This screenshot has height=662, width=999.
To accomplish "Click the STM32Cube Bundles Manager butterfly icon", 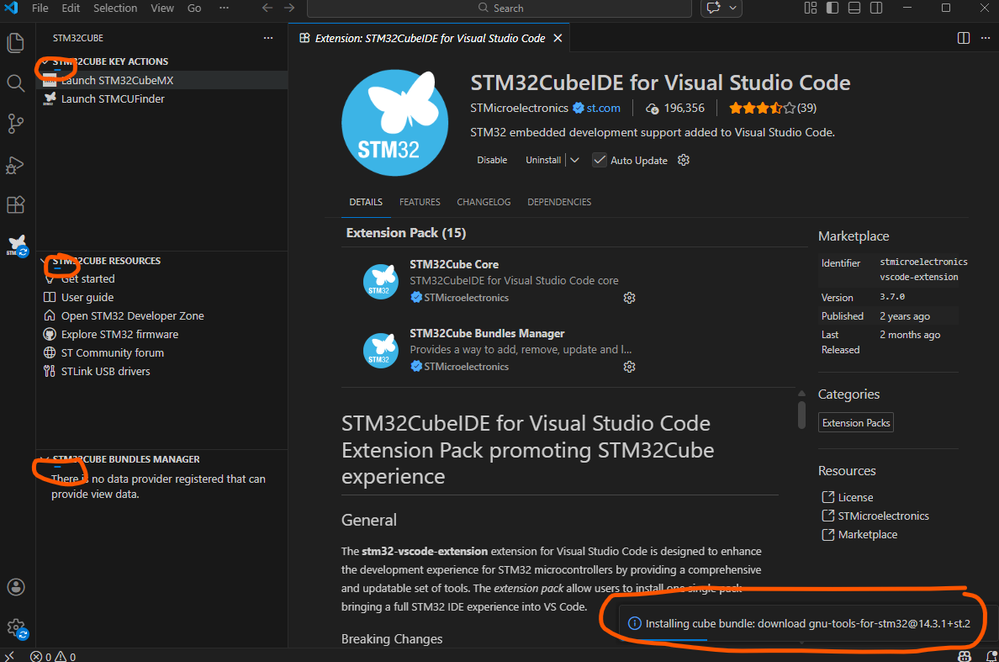I will (x=381, y=350).
